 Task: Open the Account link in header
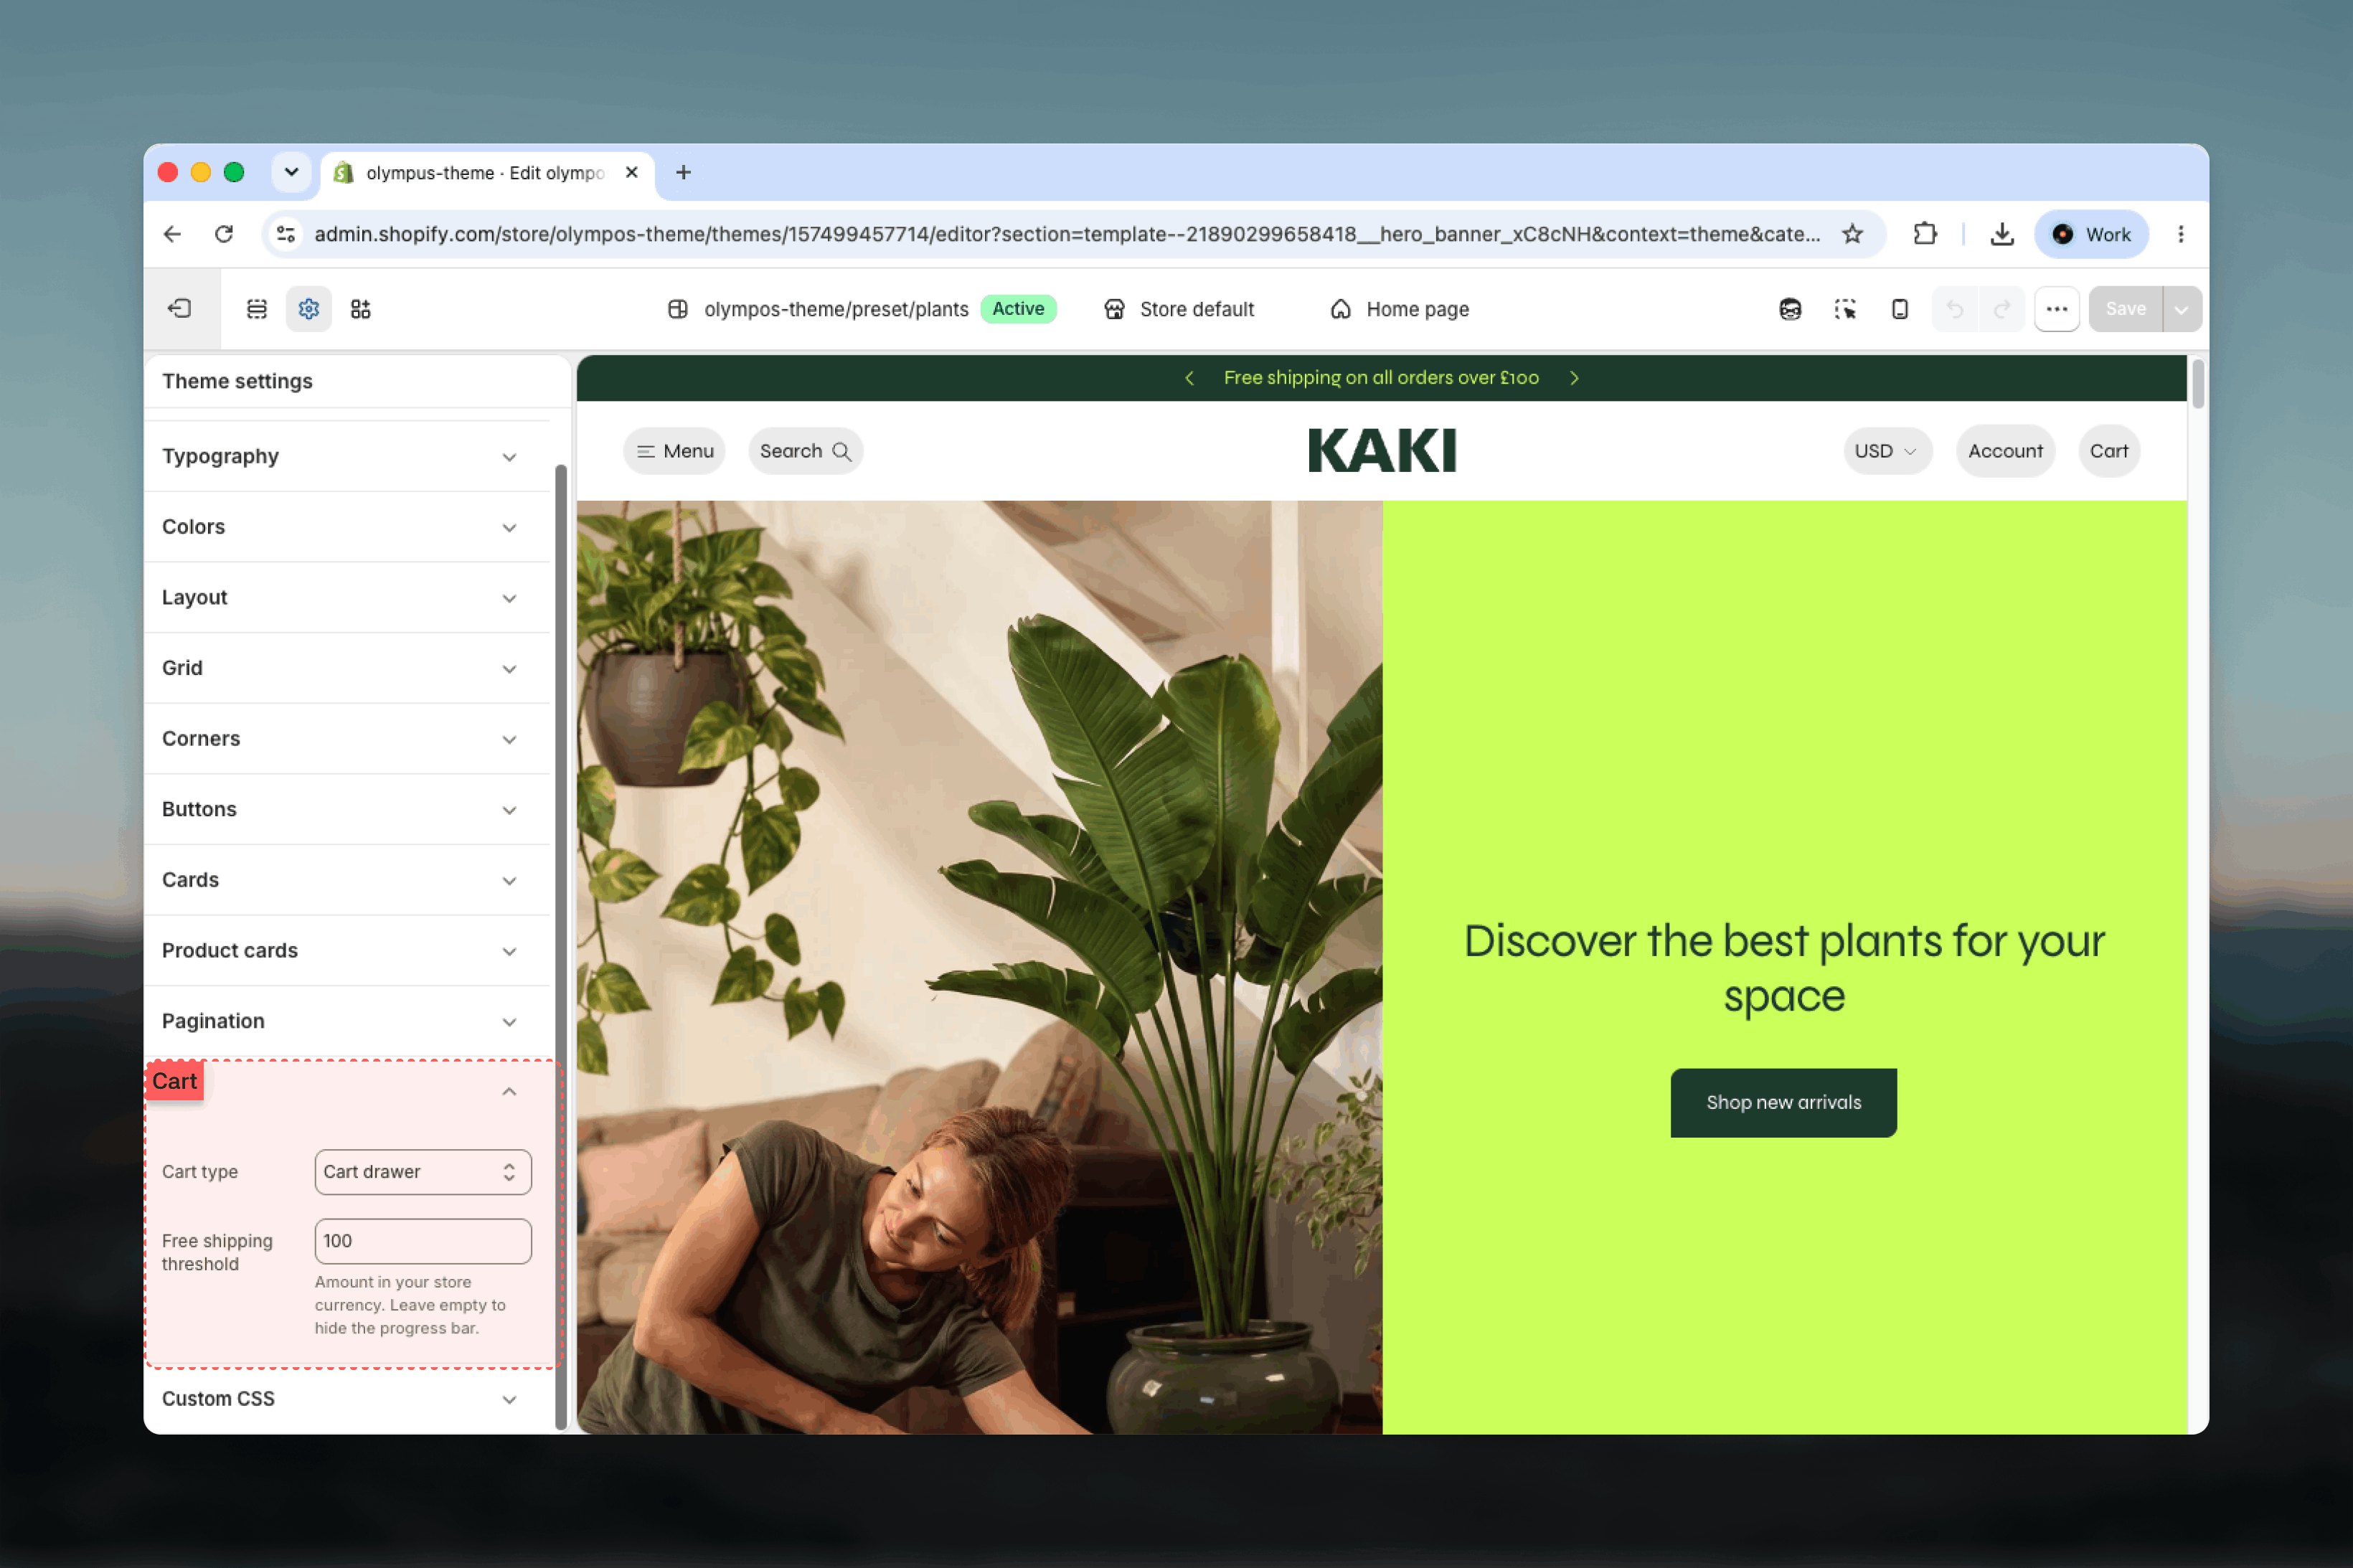point(2005,451)
